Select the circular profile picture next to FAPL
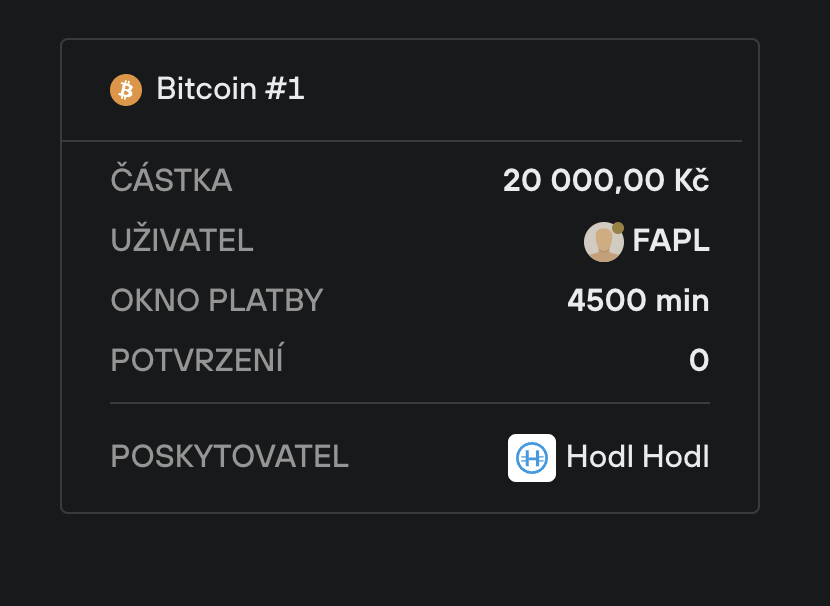This screenshot has width=830, height=606. pyautogui.click(x=603, y=241)
